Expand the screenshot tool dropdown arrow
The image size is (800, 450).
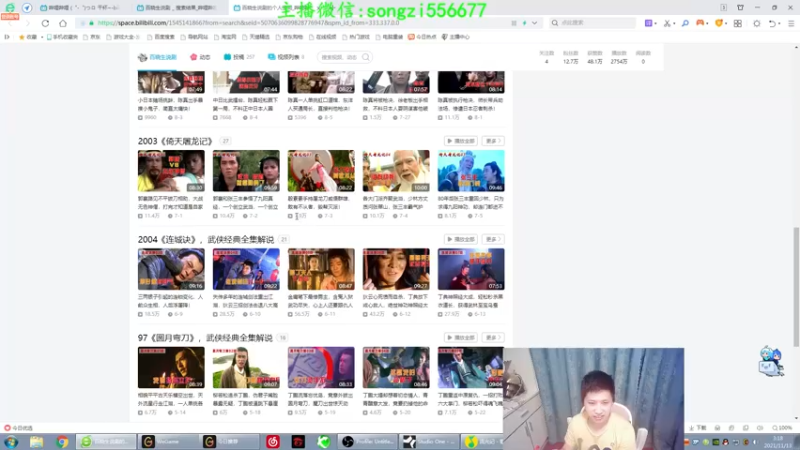click(655, 23)
